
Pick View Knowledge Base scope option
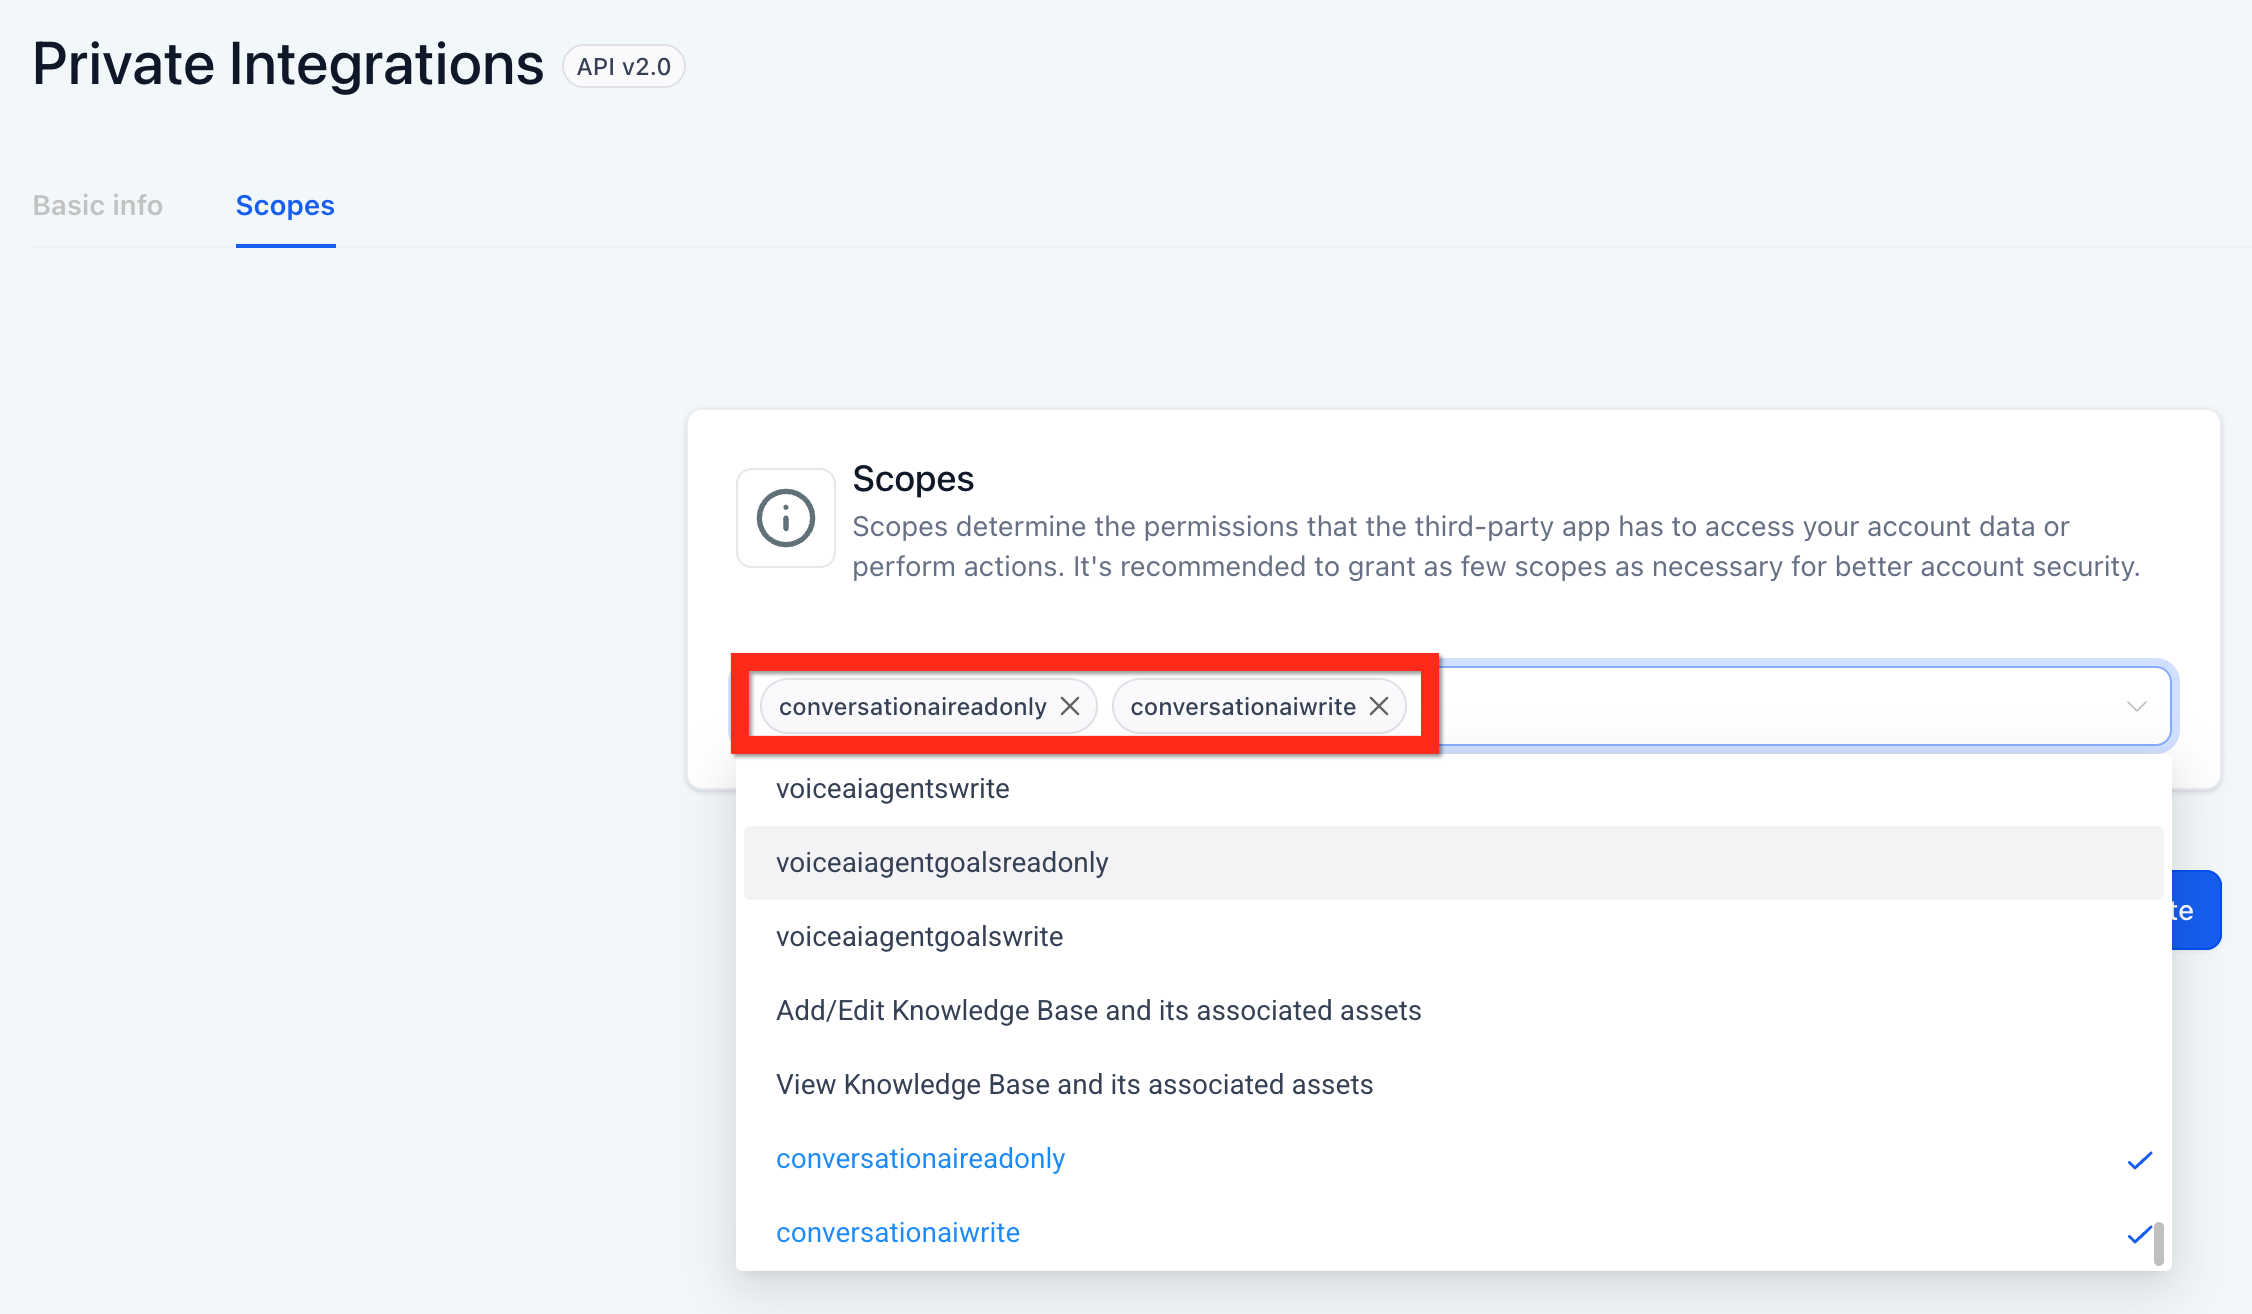tap(1074, 1085)
